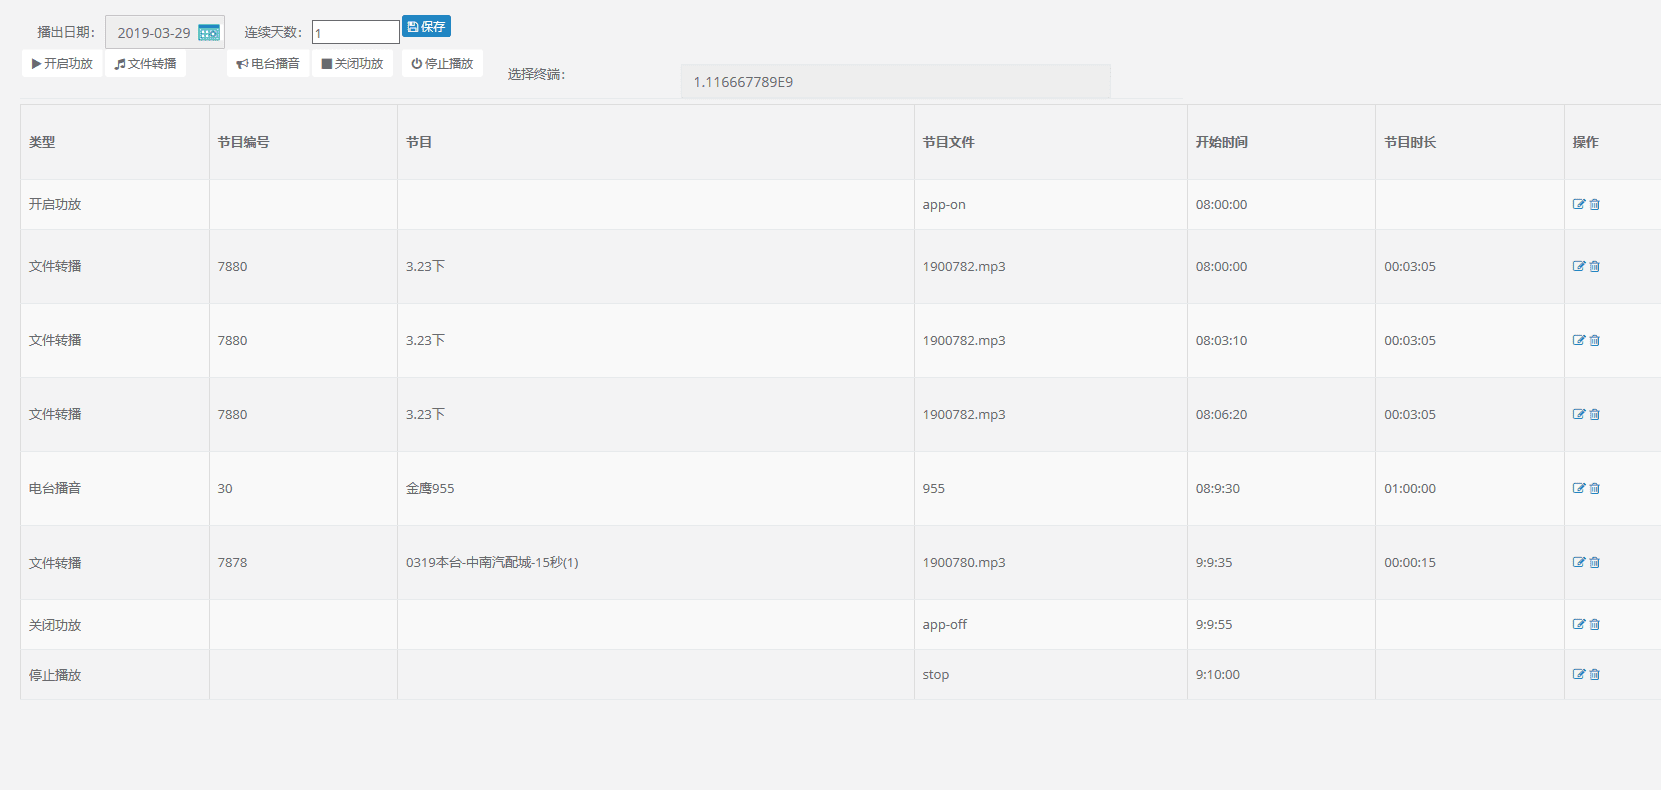Edit the 文件转播 row starting at 08:00:00
The image size is (1661, 790).
click(1579, 266)
